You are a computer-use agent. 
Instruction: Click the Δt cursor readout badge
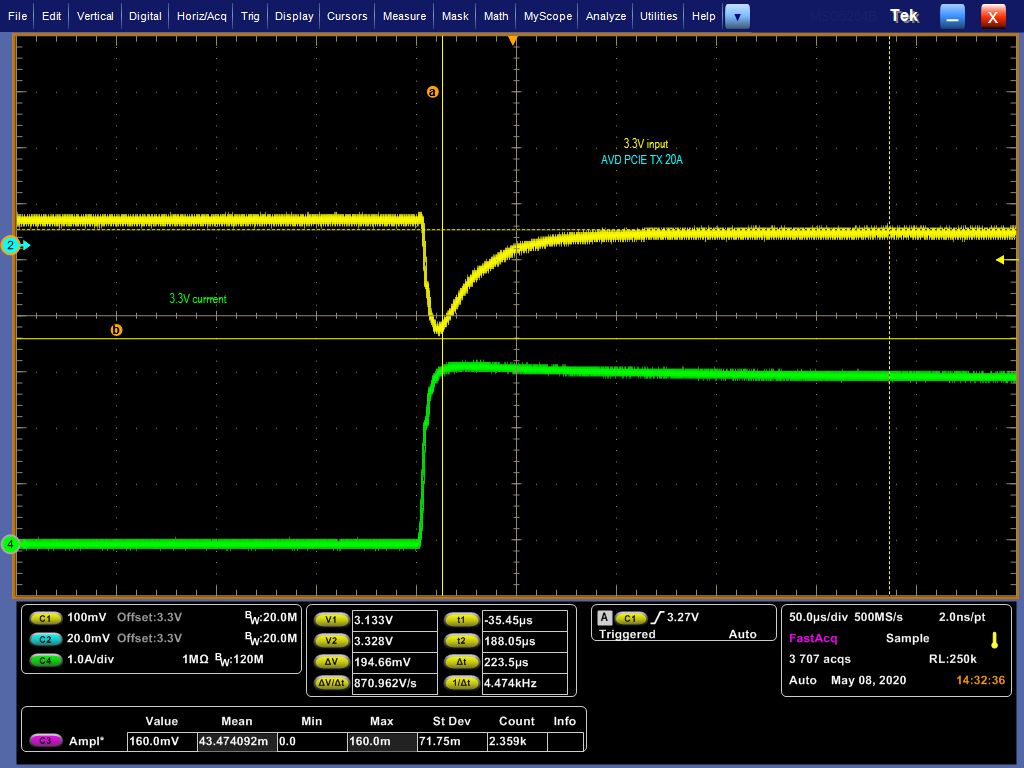tap(462, 662)
